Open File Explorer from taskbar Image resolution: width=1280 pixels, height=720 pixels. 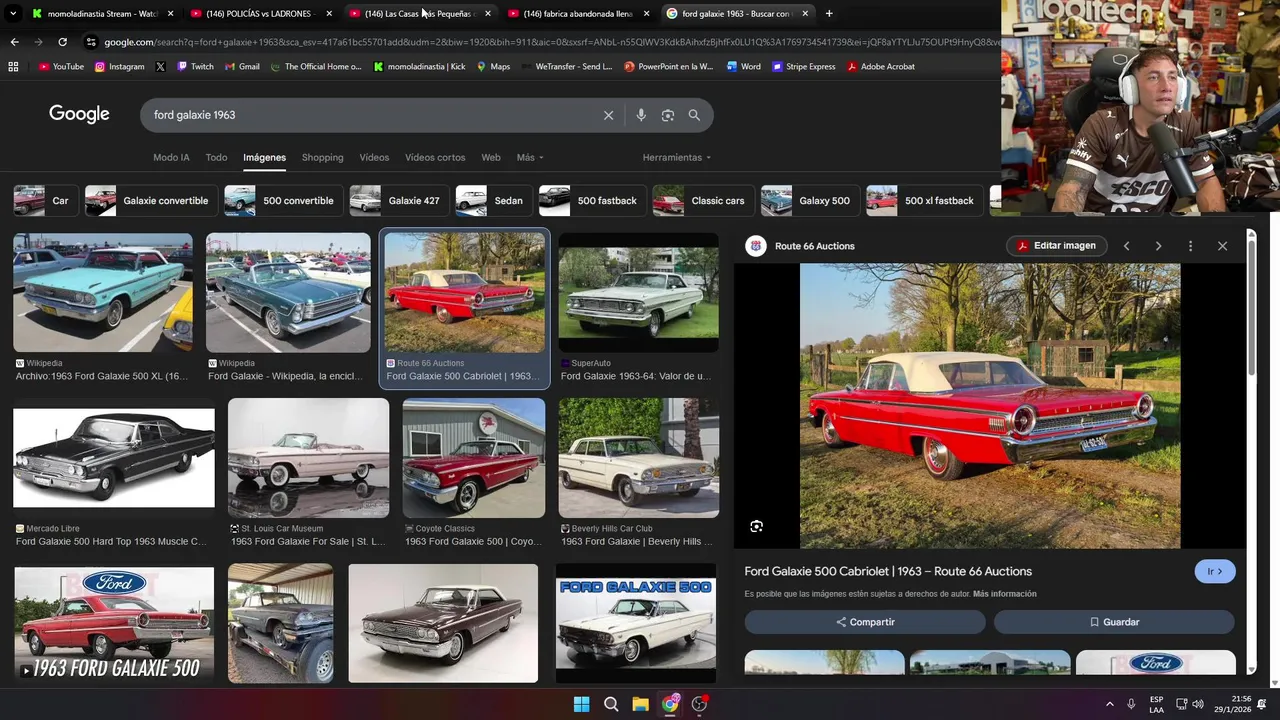click(640, 704)
